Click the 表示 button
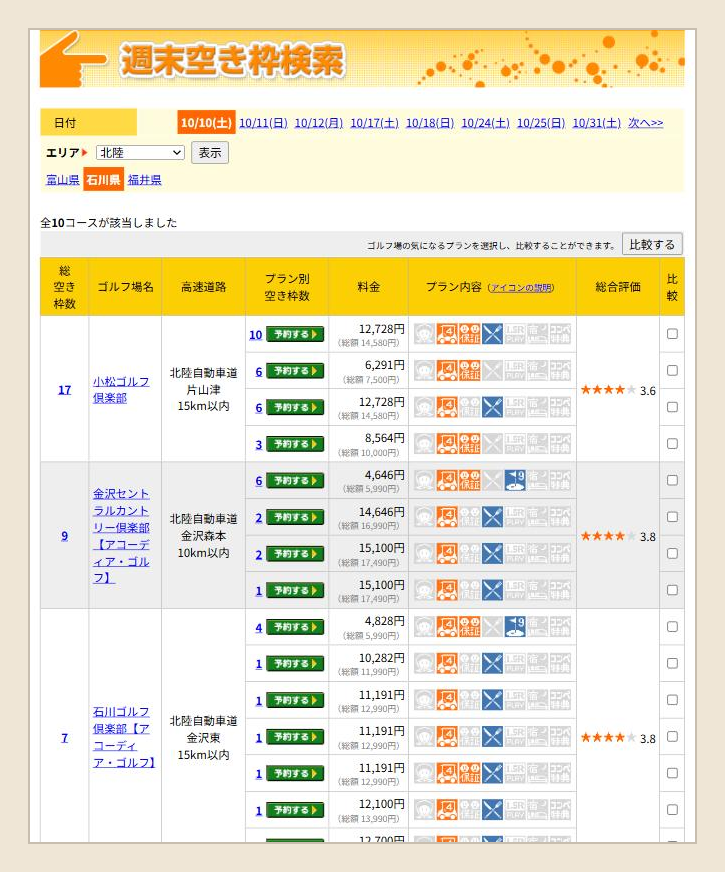Screen dimensions: 725x872 [x=210, y=152]
